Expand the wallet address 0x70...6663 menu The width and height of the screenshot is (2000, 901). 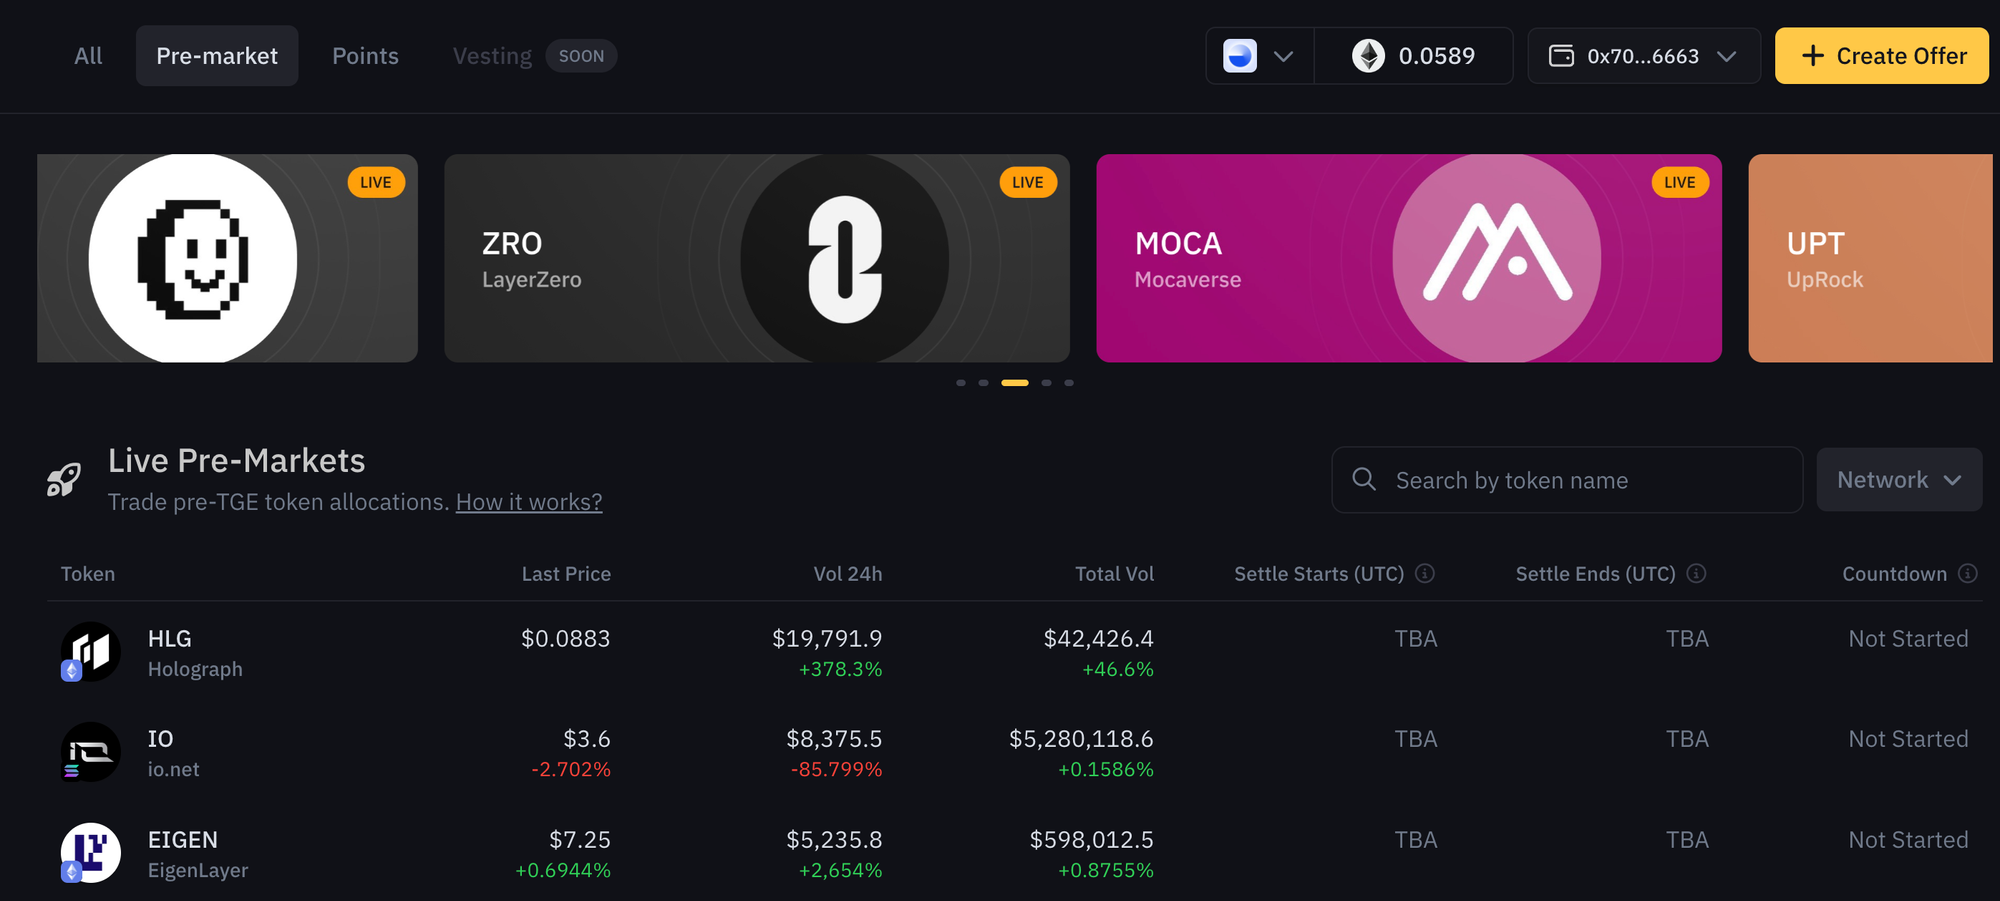1726,56
